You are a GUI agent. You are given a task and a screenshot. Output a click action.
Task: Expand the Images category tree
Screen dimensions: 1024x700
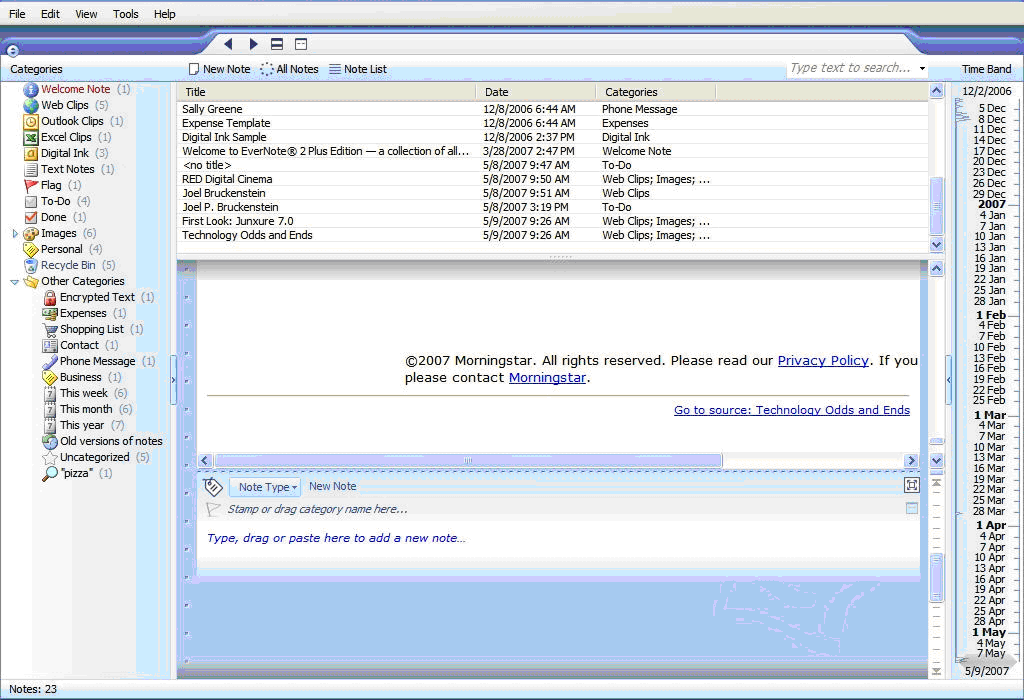(x=15, y=233)
